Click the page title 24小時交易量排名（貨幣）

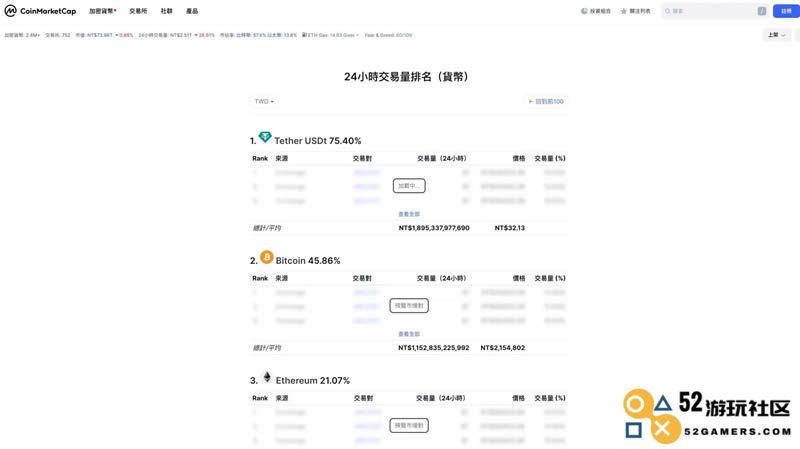tap(407, 77)
